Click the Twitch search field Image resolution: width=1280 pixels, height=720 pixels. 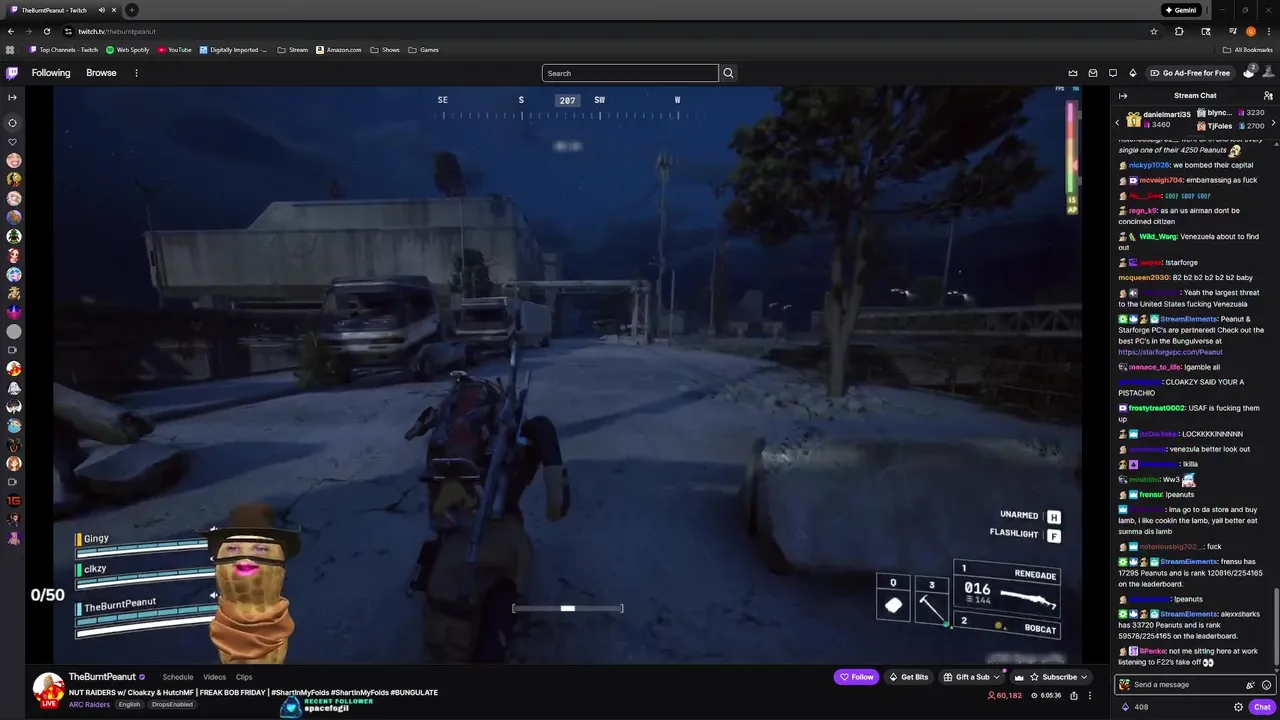(630, 73)
